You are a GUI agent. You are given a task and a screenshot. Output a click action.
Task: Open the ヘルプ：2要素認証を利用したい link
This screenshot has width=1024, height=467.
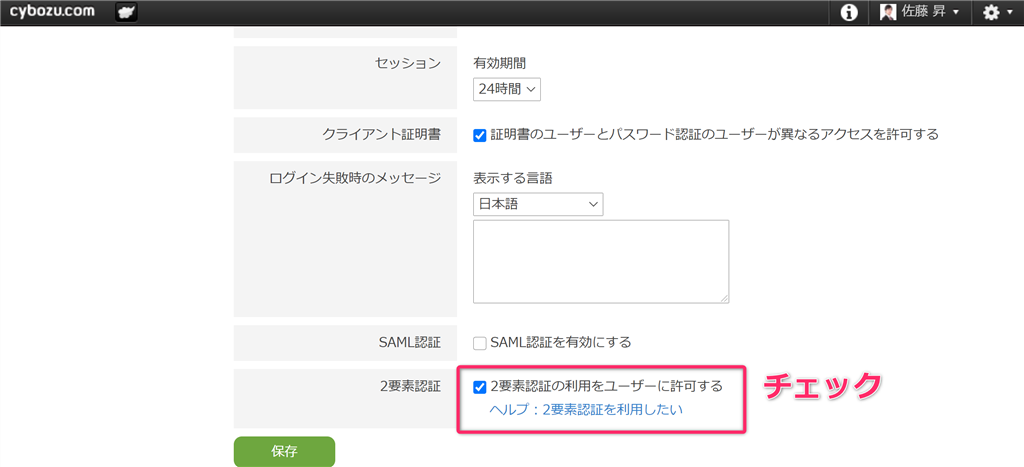pos(586,410)
